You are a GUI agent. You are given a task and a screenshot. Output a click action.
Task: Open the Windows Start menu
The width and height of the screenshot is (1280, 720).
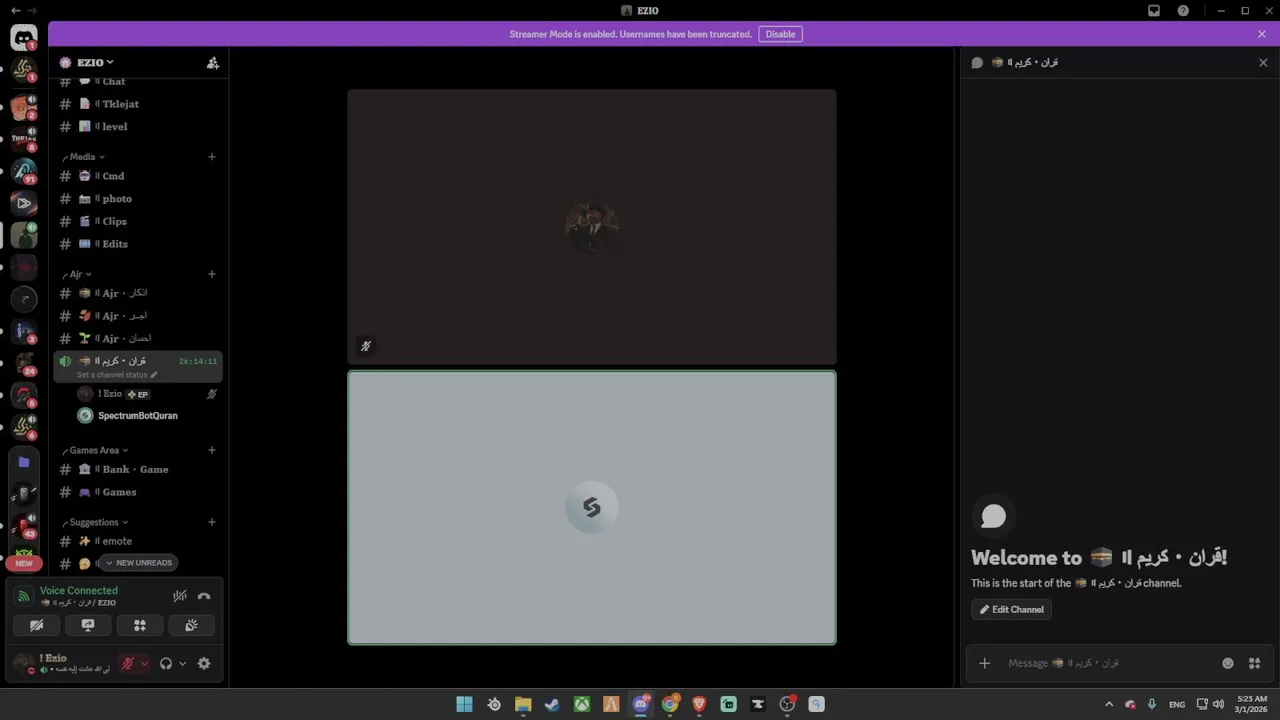click(x=465, y=704)
